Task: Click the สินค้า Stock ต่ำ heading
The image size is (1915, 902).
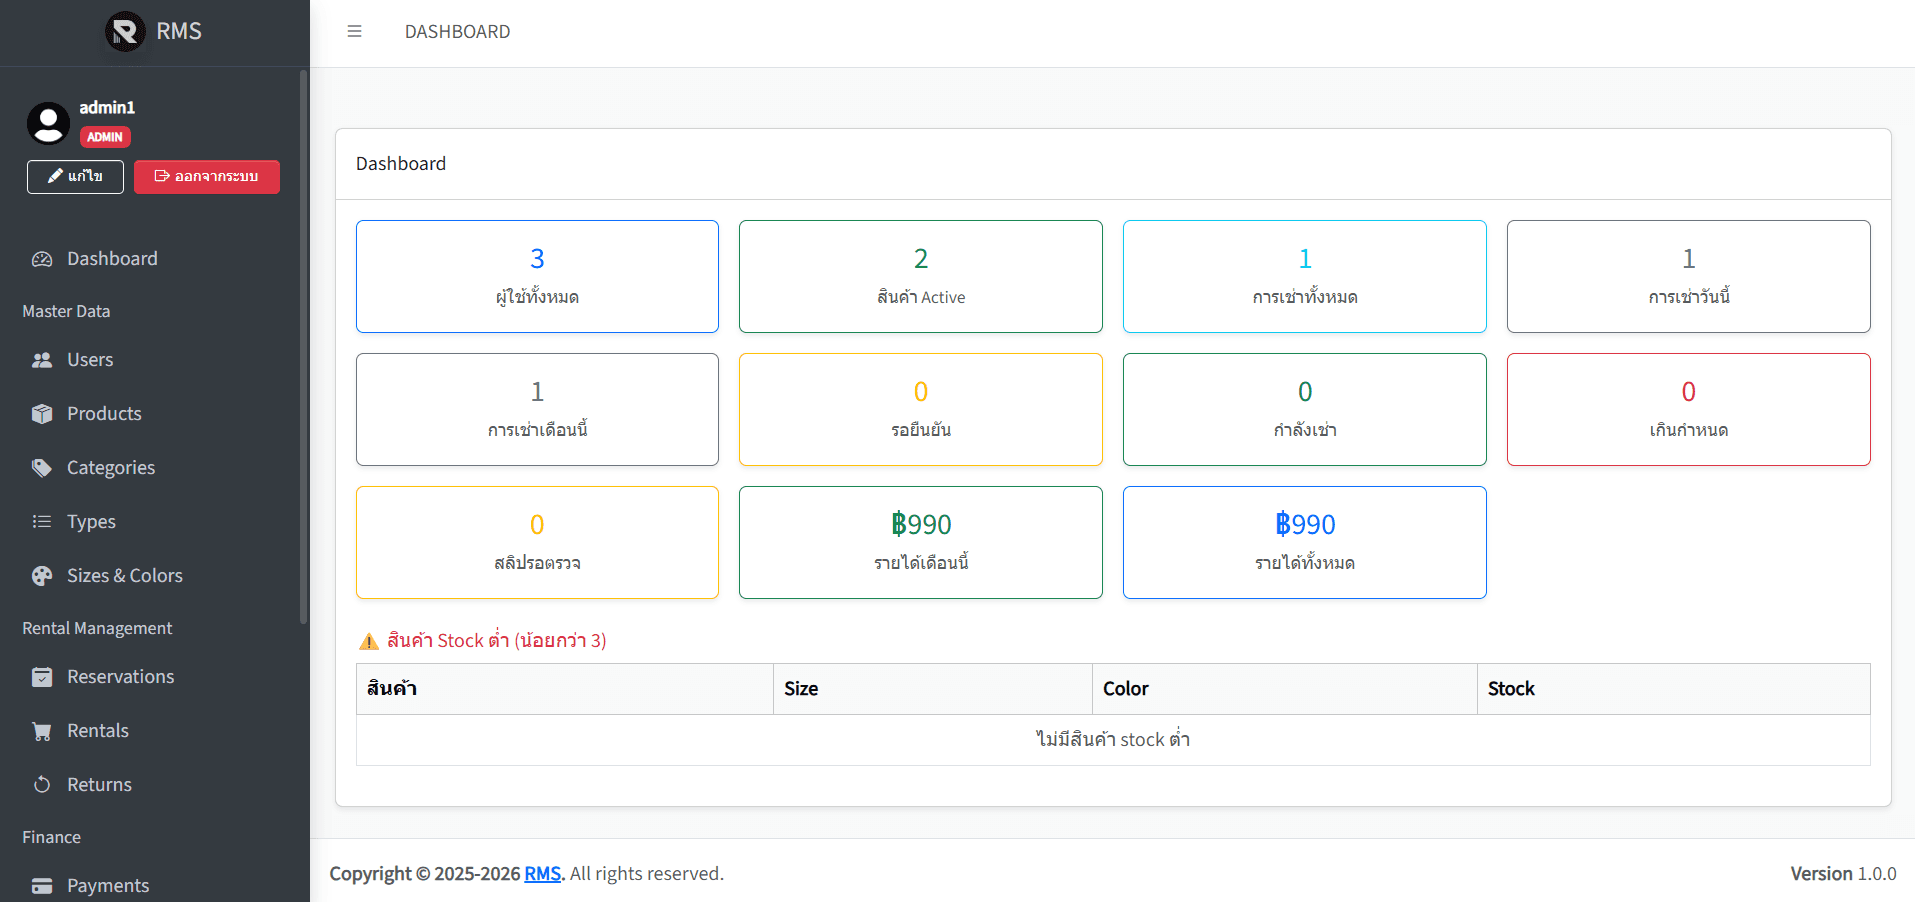Action: (496, 641)
